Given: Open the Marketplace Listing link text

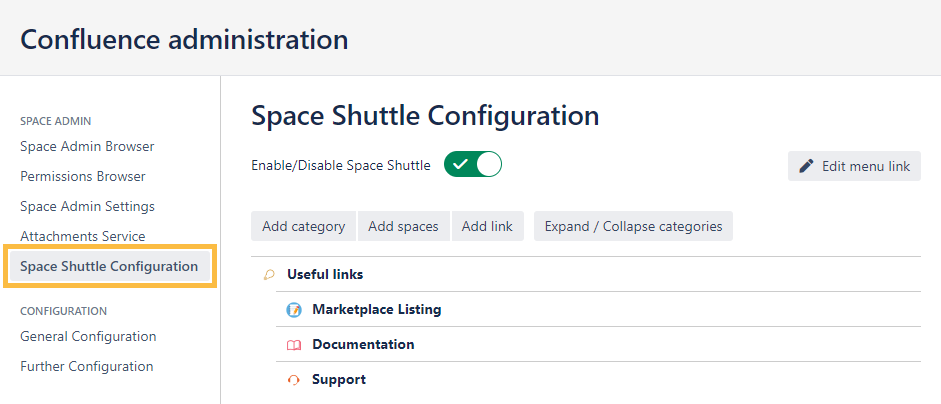Looking at the screenshot, I should [377, 310].
